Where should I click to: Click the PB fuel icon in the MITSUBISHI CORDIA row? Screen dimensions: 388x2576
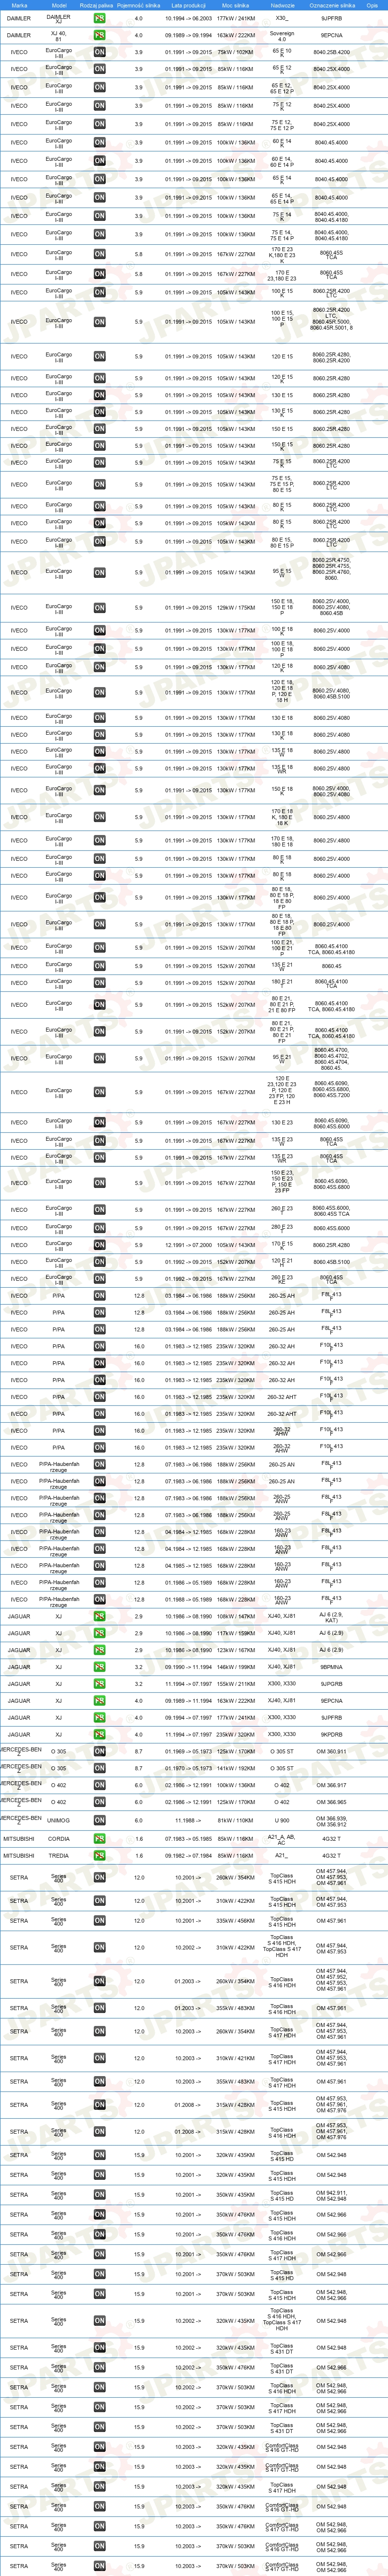click(99, 1839)
